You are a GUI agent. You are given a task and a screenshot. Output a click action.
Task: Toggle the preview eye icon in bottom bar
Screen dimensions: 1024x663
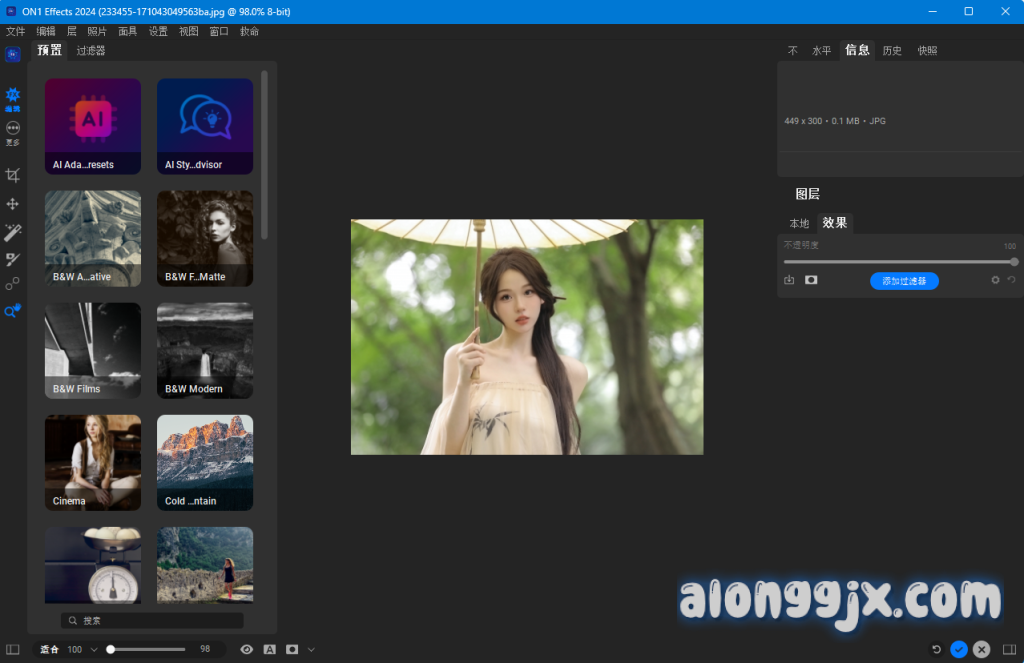[246, 649]
